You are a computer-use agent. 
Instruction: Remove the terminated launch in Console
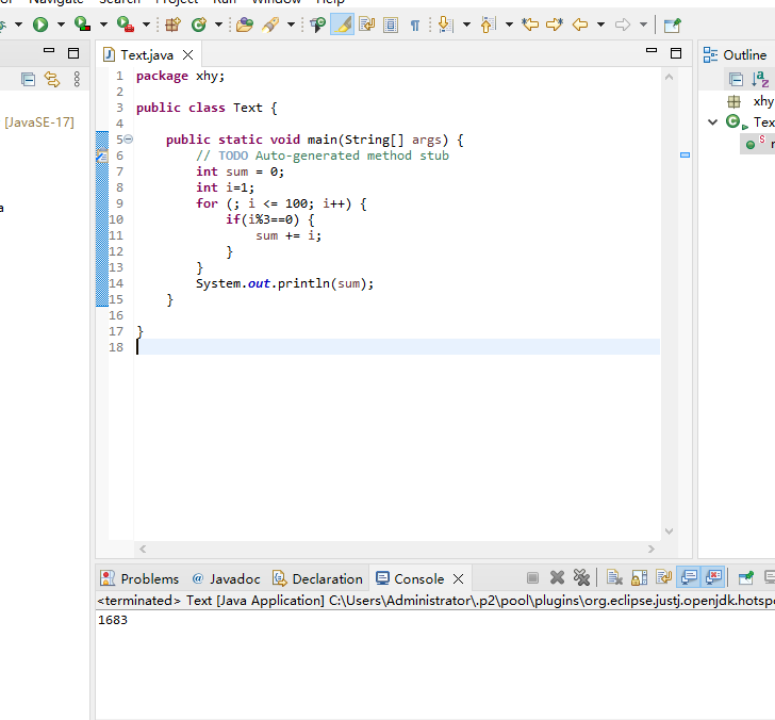557,578
